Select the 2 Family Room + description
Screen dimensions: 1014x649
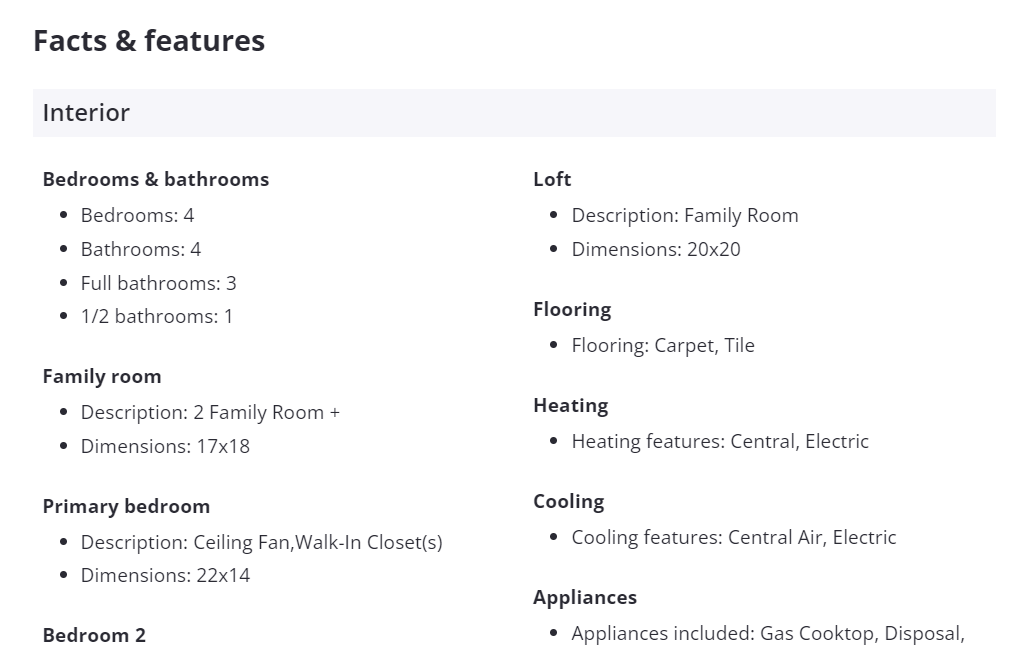[210, 412]
